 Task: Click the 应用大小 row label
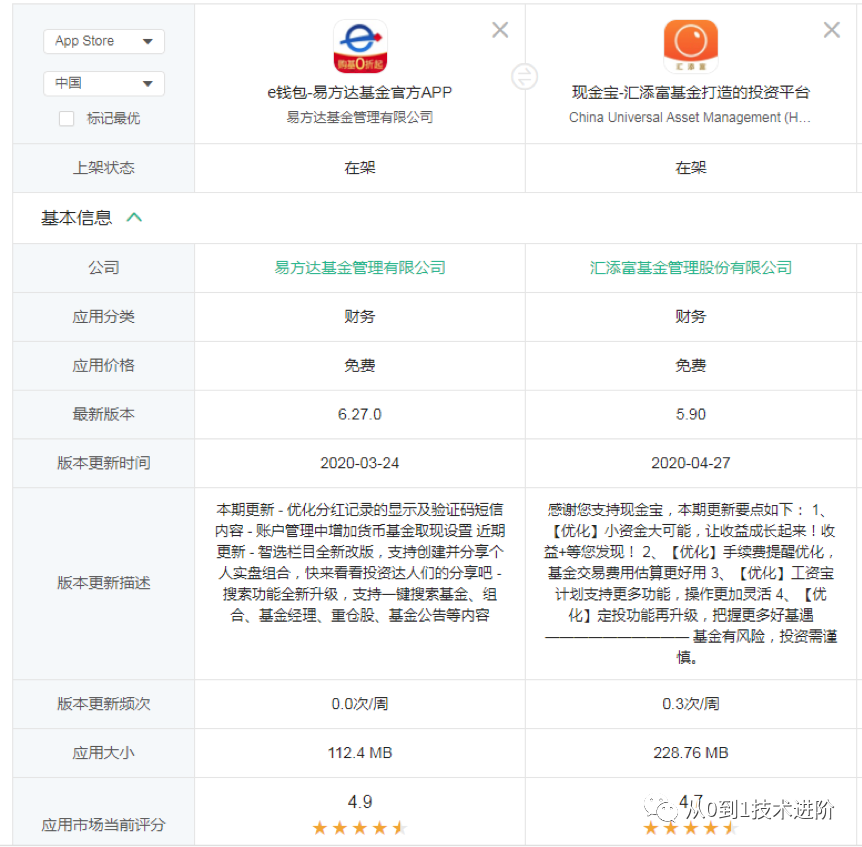point(104,752)
